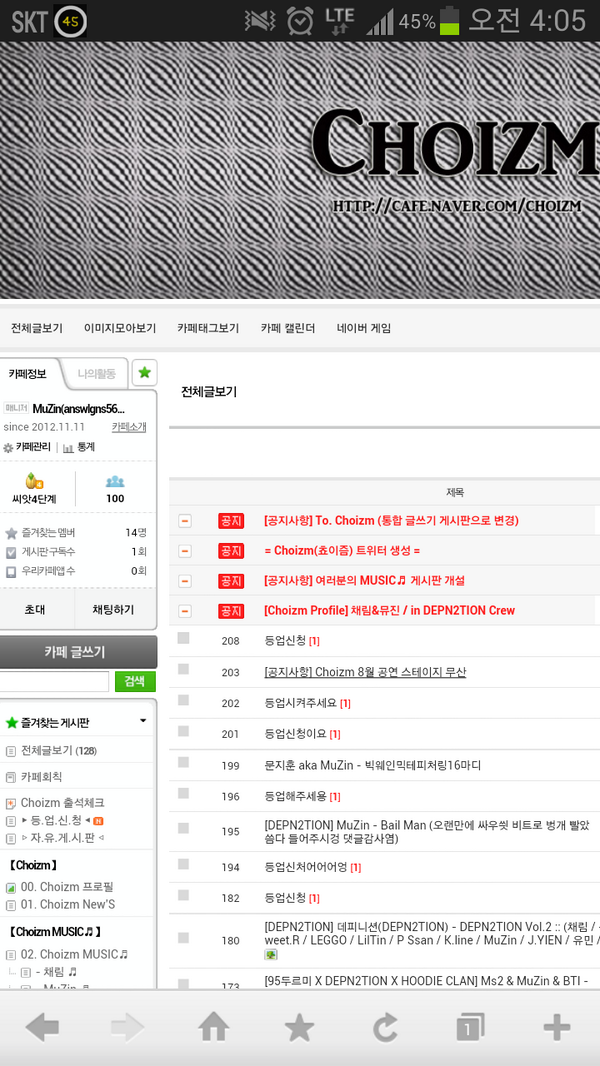Screen dimensions: 600x1066
Task: Switch to the 나의활동 tab
Action: click(96, 373)
